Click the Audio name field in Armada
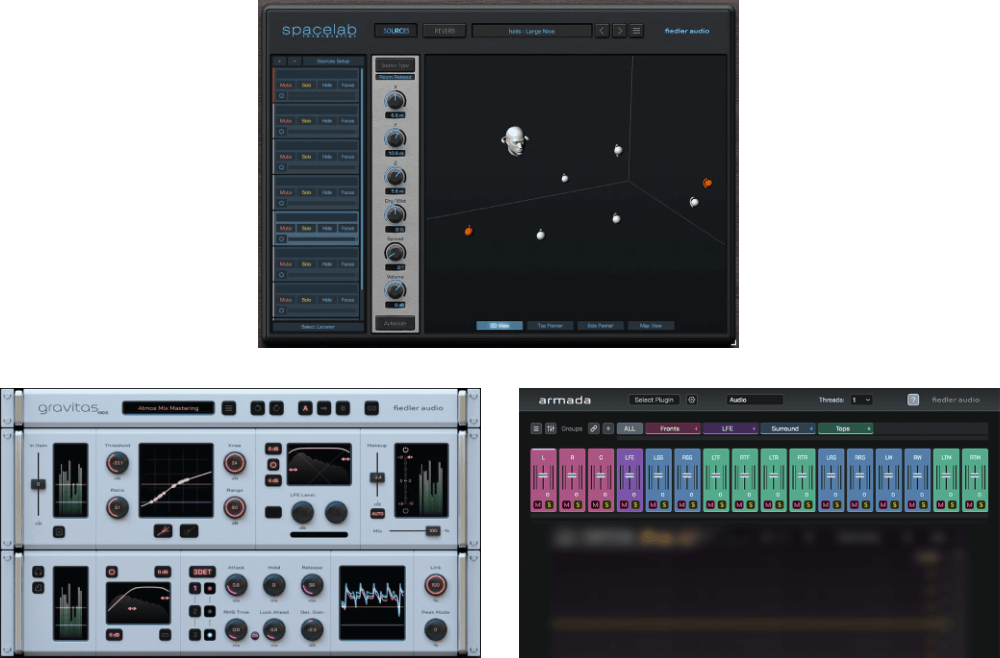 [x=754, y=400]
